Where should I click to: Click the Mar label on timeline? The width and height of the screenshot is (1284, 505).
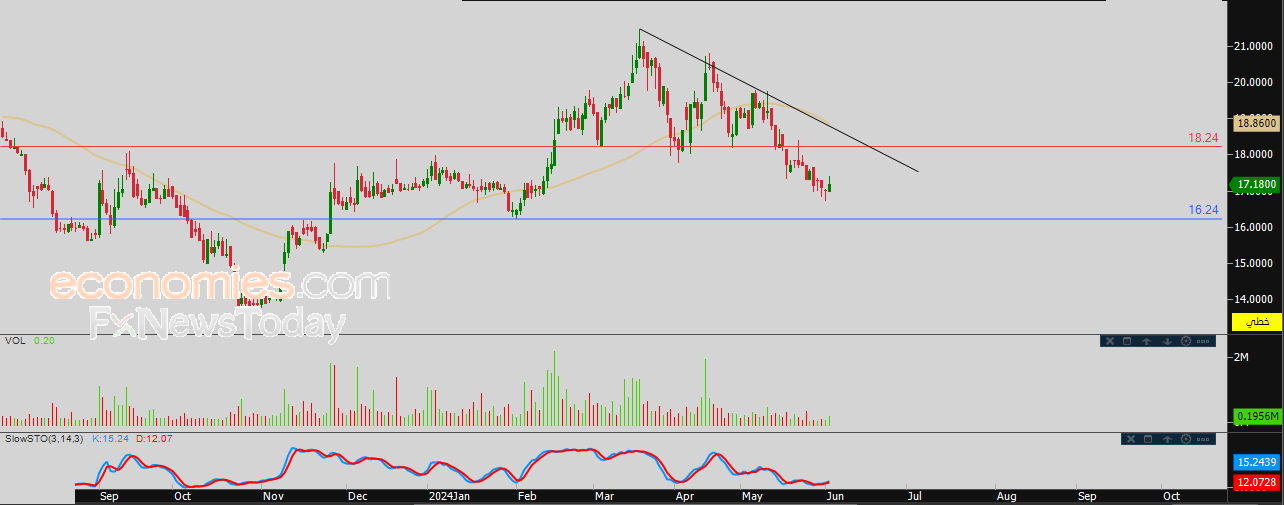tap(604, 495)
